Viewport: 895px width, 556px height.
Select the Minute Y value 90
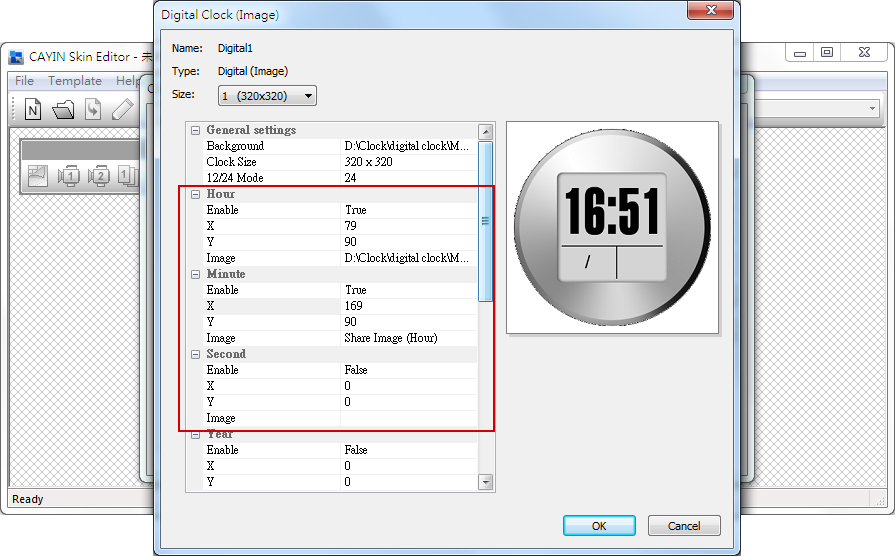409,322
